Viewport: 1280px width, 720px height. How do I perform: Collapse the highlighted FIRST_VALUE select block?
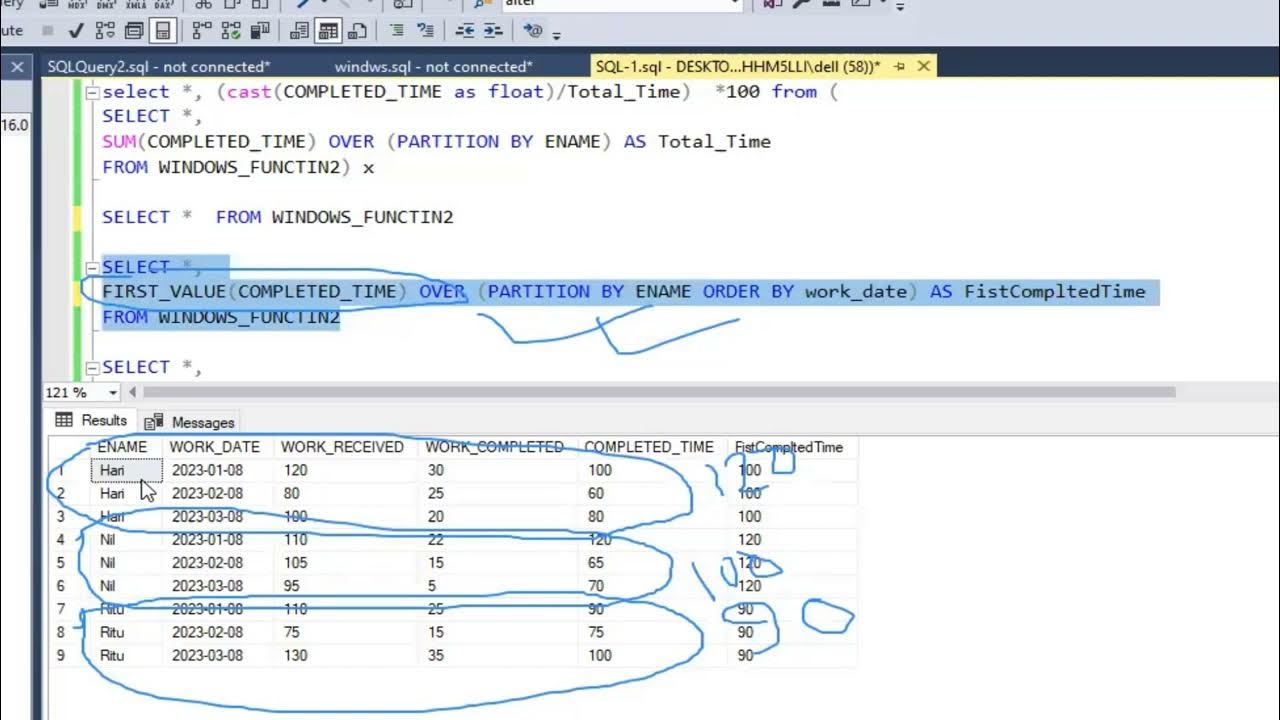point(92,267)
